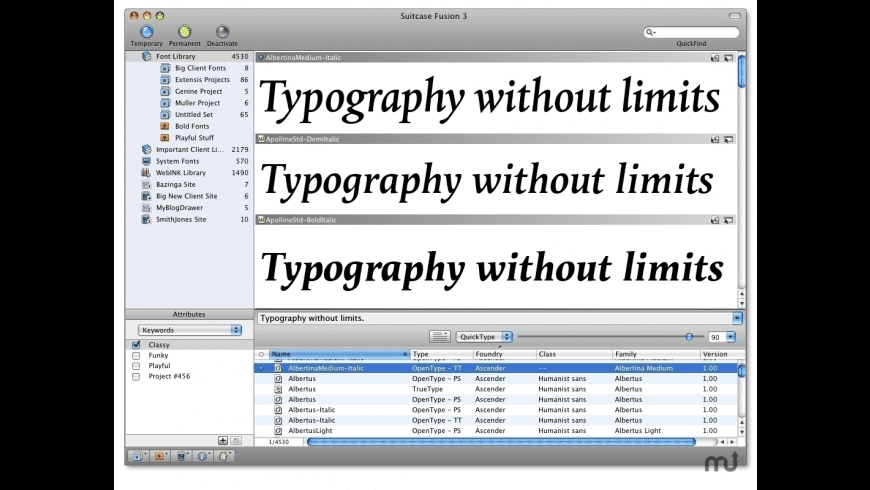Sort fonts by the Type column
870x490 pixels.
tap(441, 354)
